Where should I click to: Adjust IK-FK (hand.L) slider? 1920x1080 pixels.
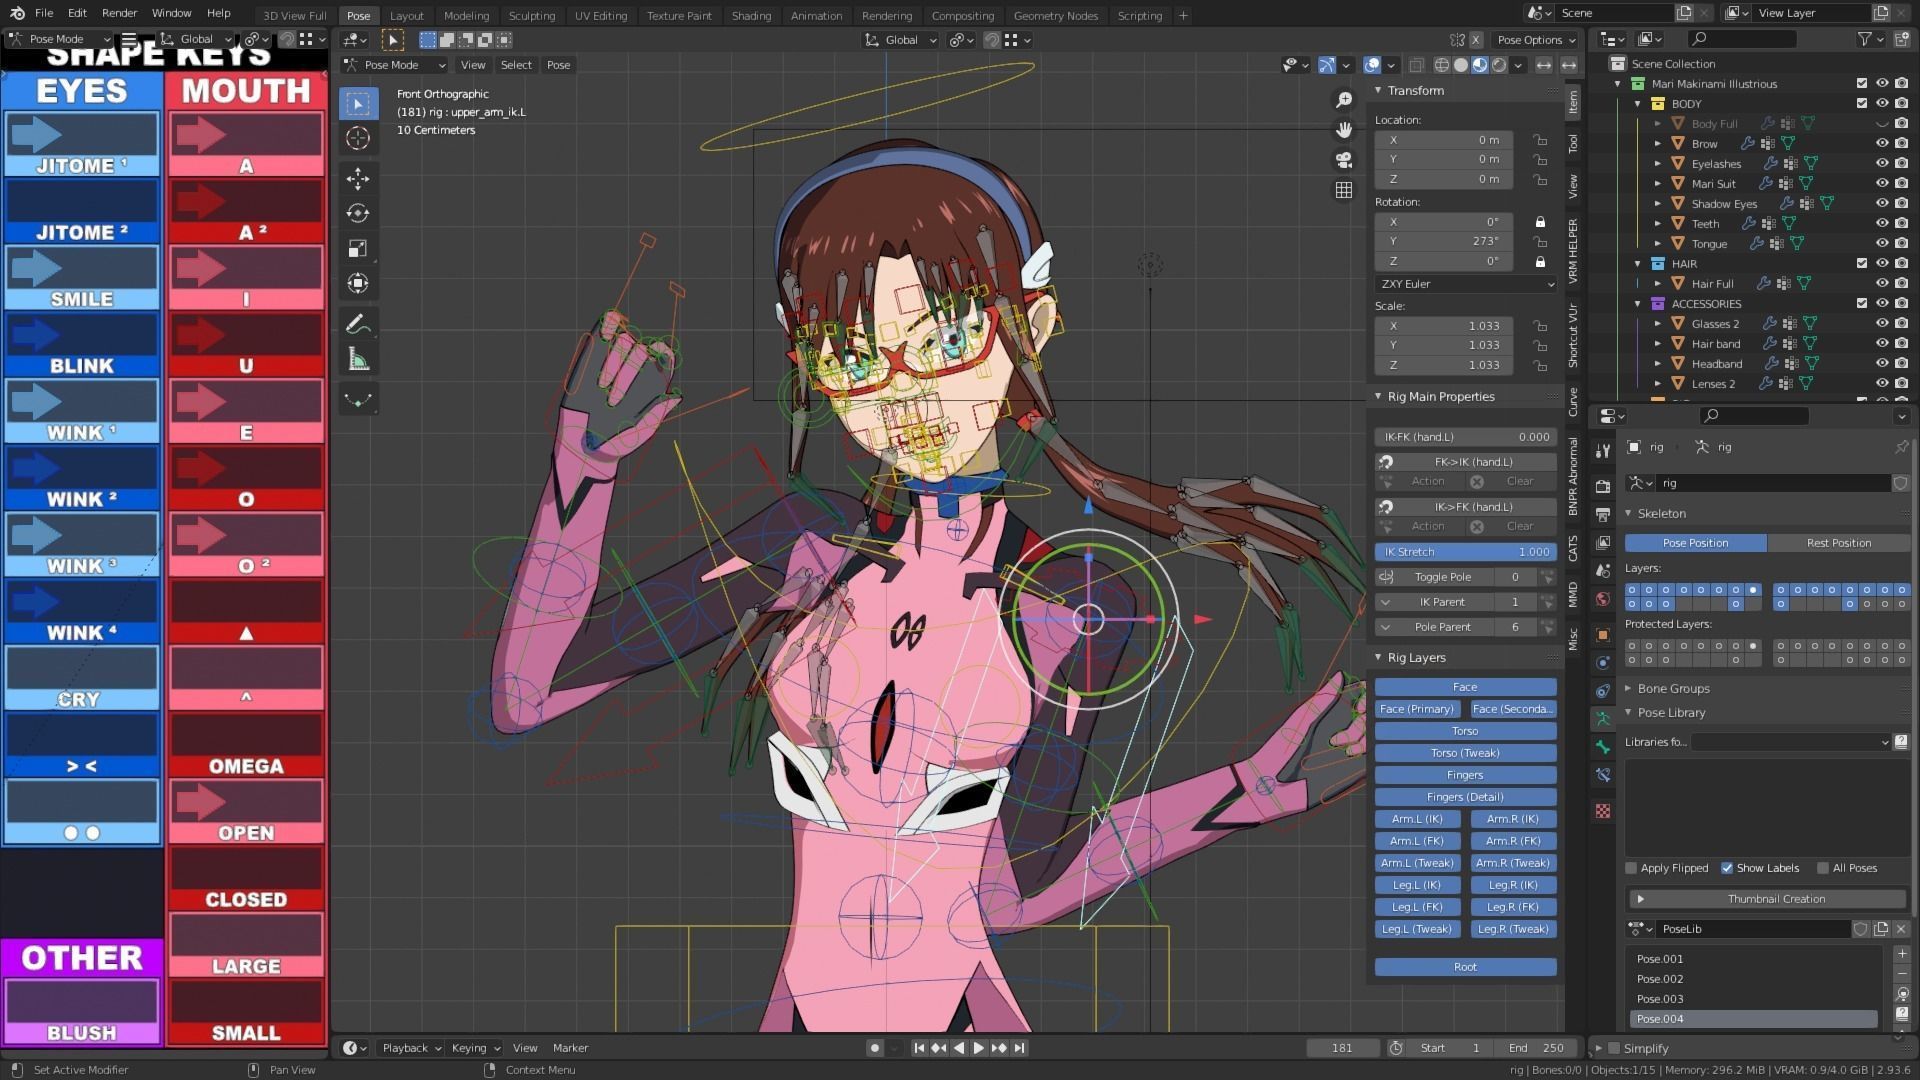click(1465, 437)
